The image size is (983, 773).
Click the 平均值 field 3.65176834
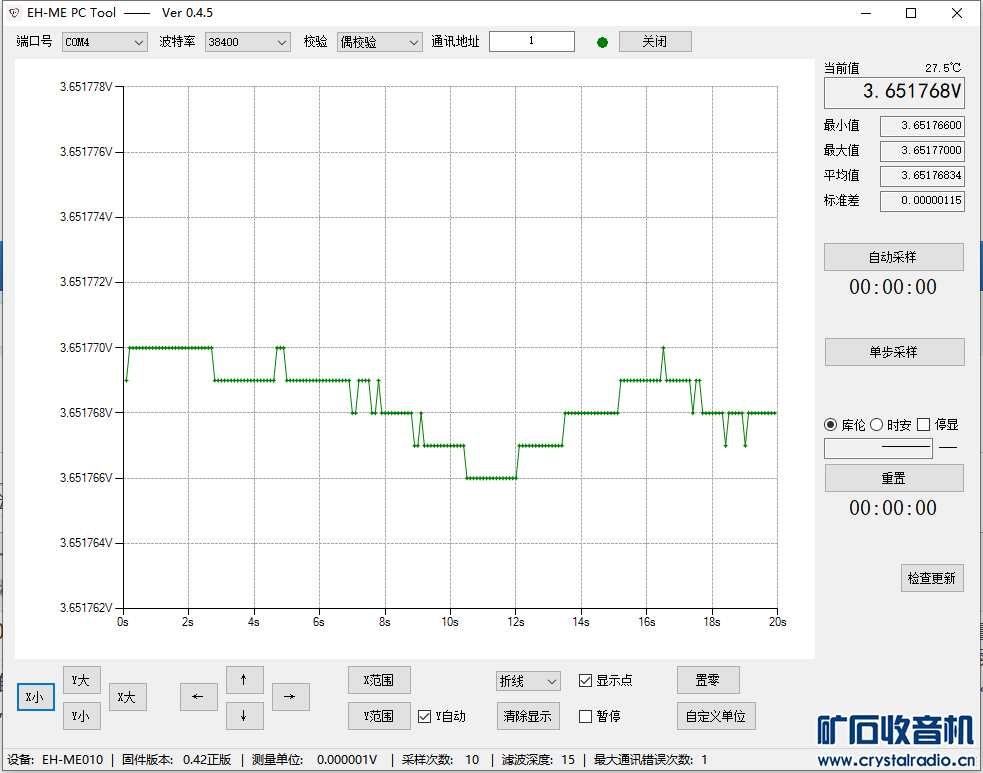(x=922, y=176)
